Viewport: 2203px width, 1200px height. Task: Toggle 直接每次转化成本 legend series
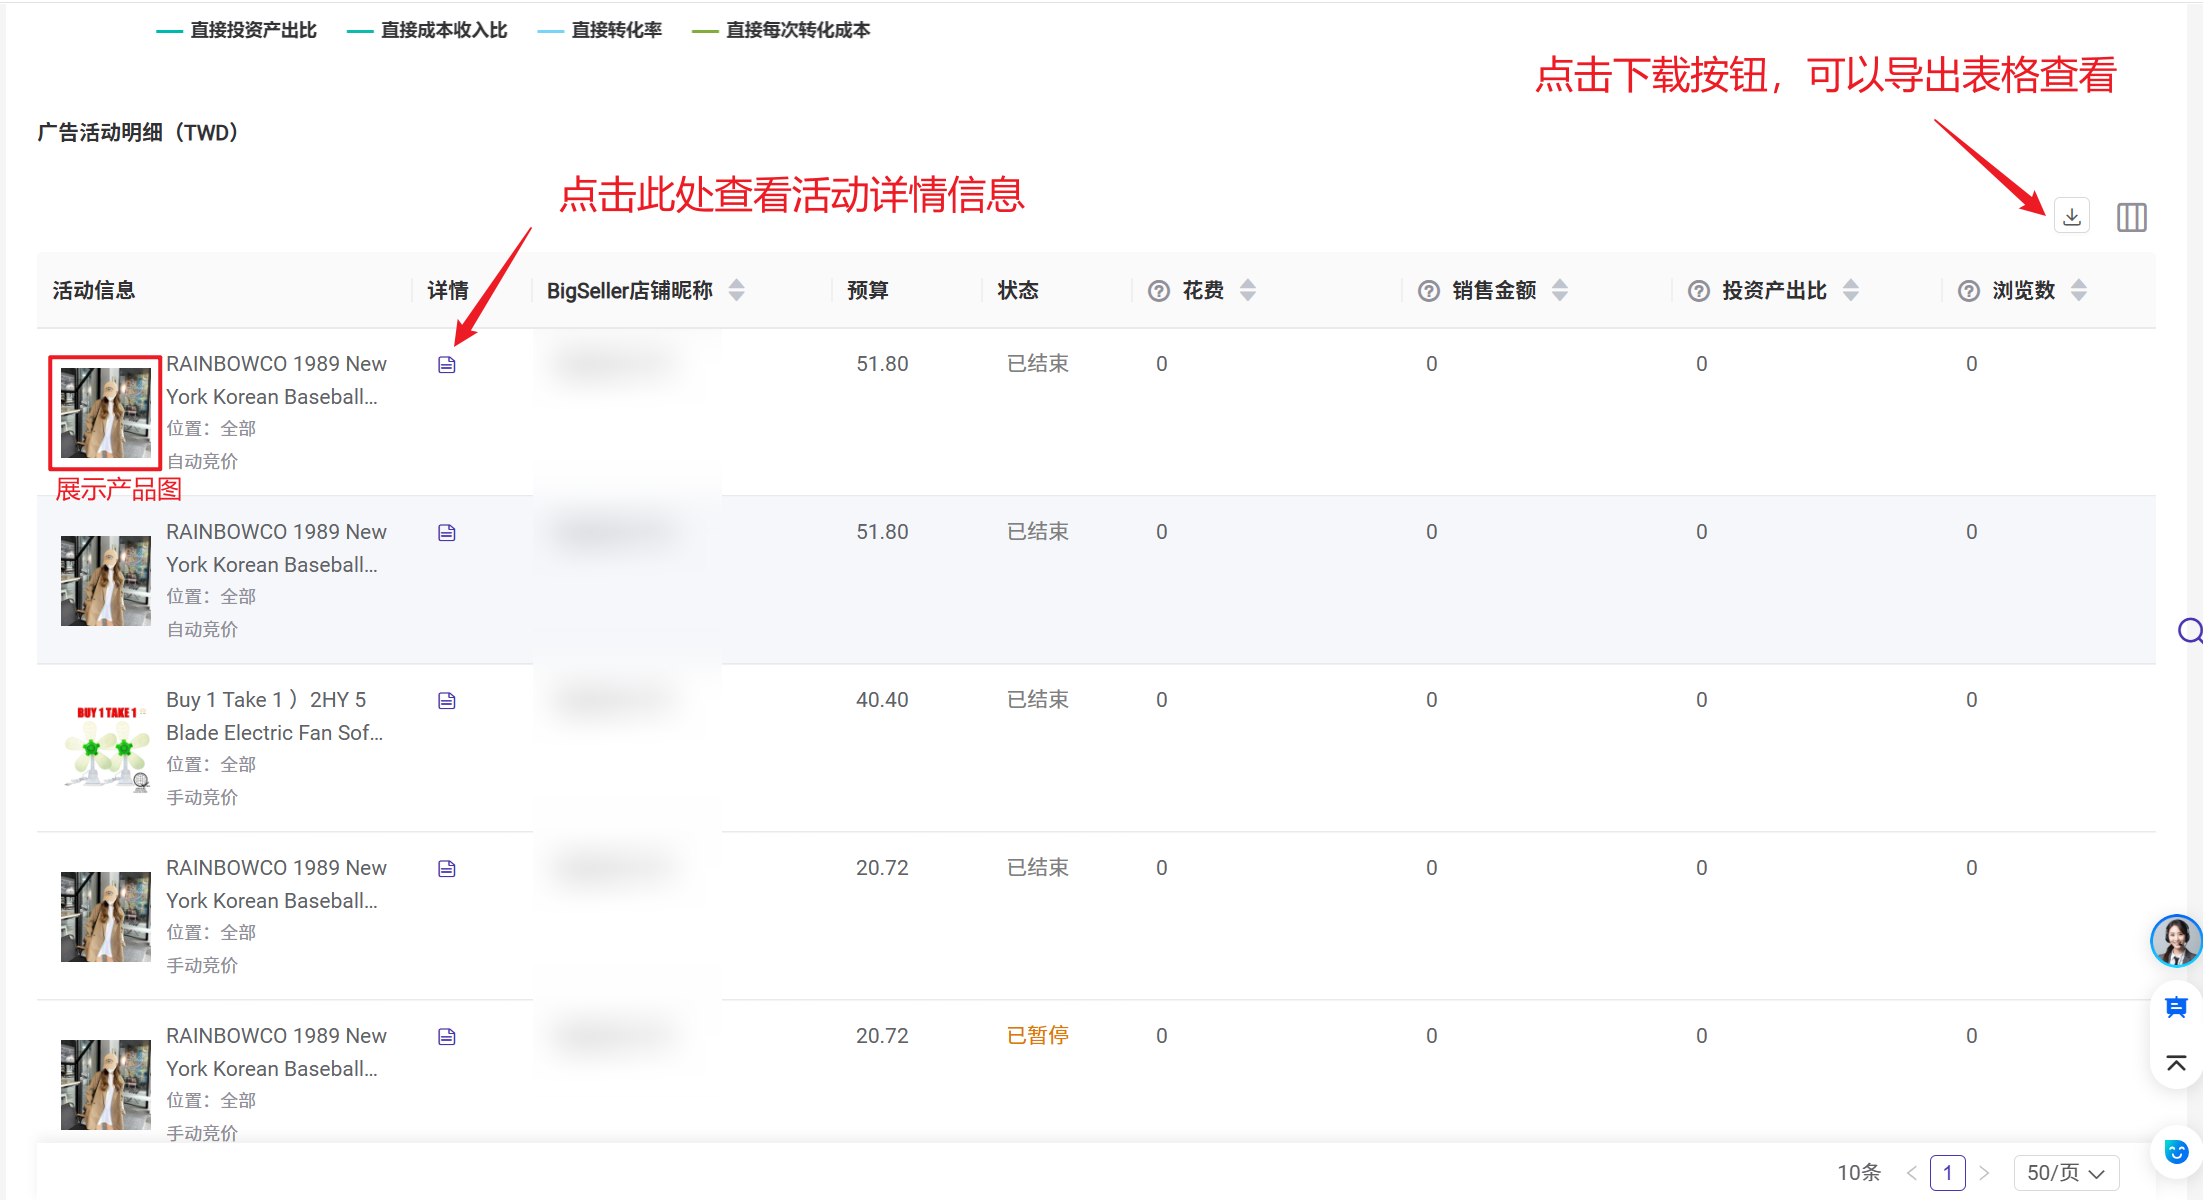781,30
